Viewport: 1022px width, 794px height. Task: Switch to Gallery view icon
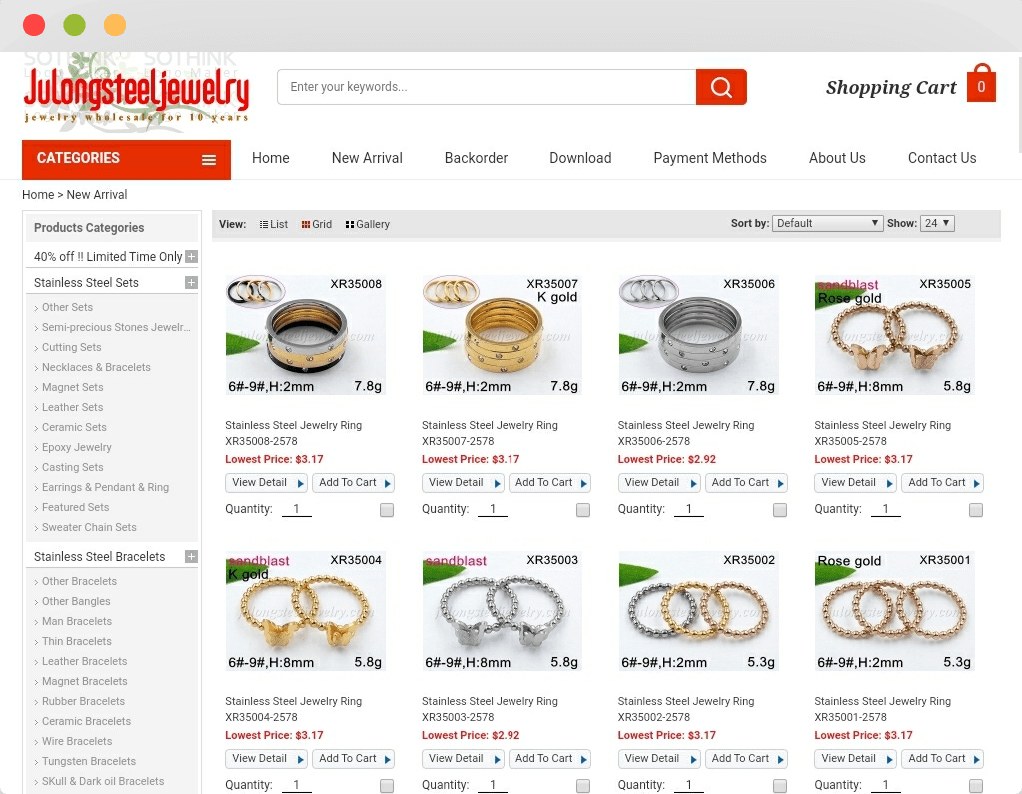(x=350, y=224)
